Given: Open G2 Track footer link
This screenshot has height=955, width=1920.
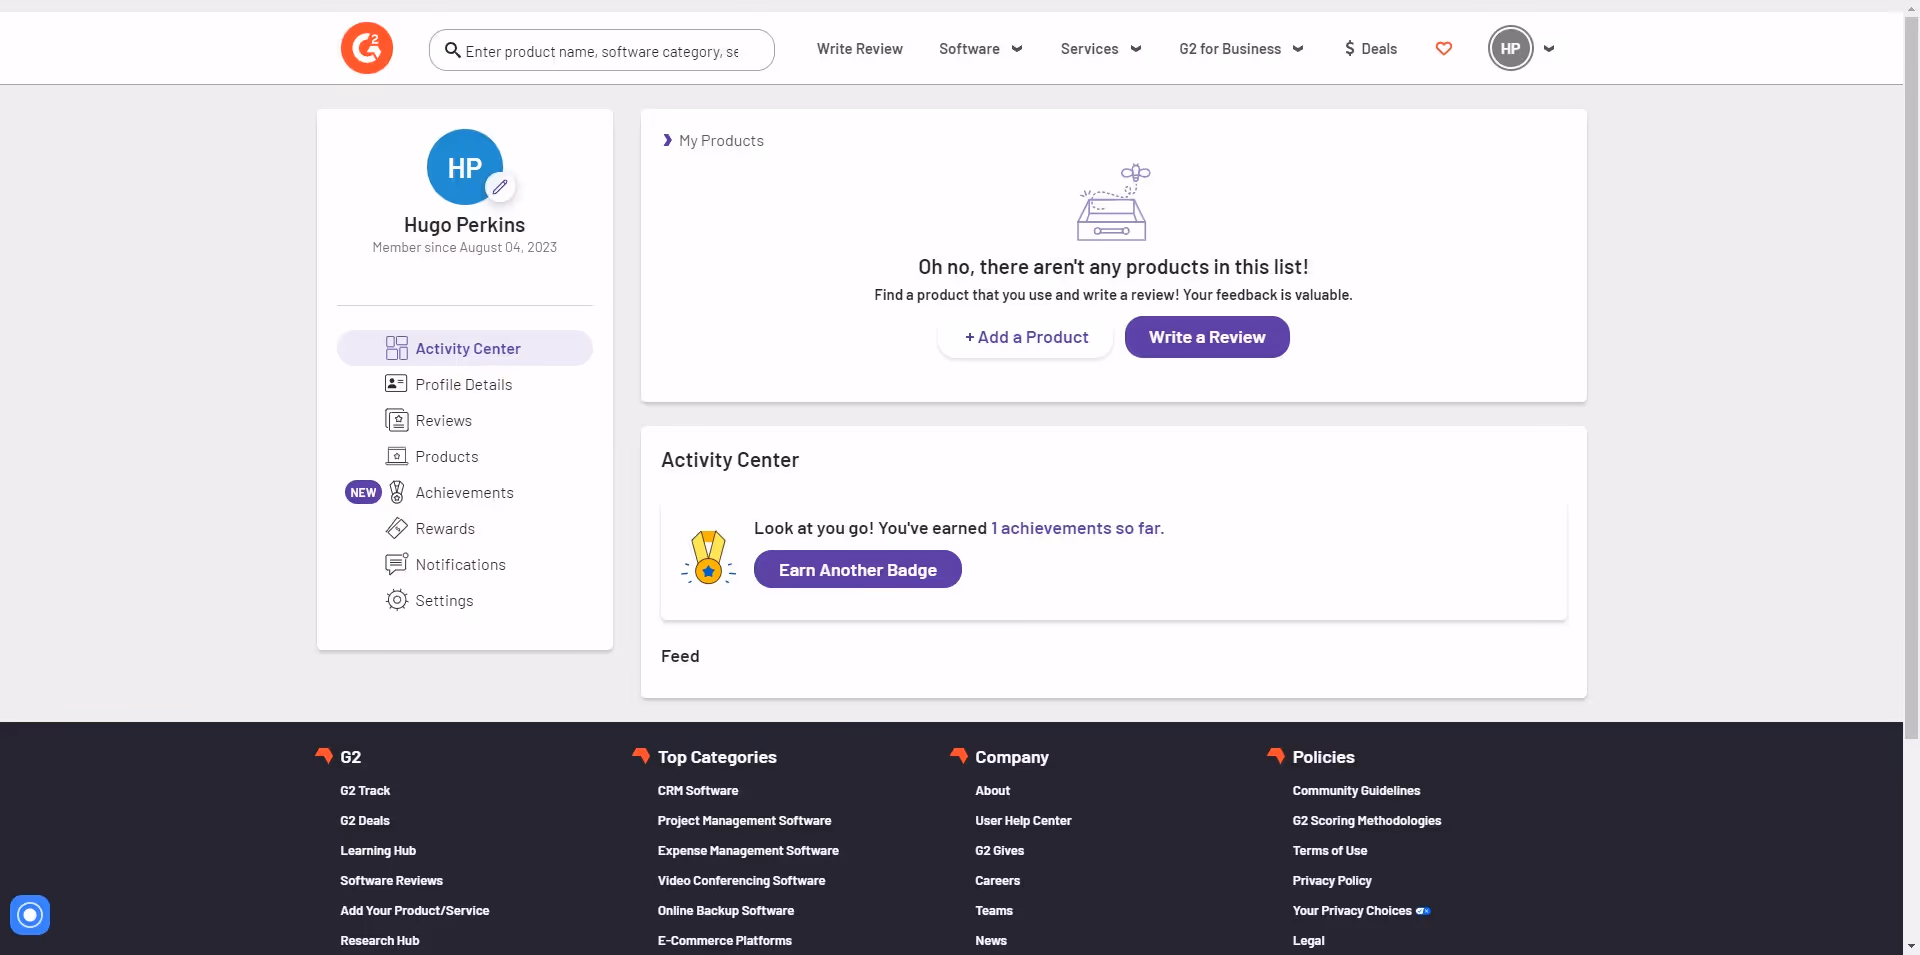Looking at the screenshot, I should 365,790.
